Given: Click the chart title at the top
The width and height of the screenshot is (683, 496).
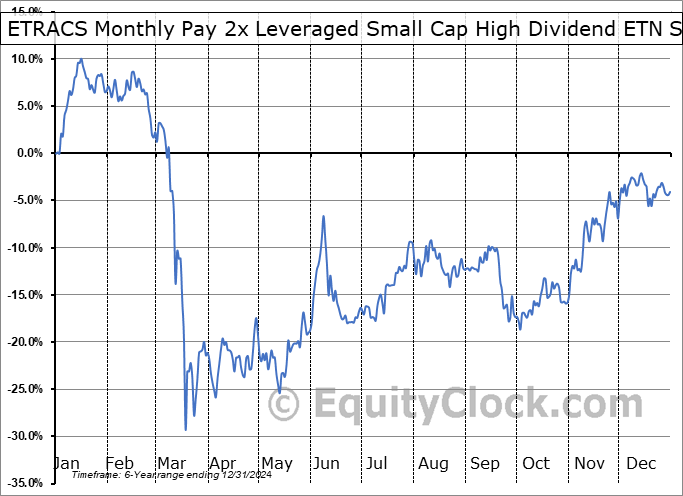Looking at the screenshot, I should click(x=341, y=30).
